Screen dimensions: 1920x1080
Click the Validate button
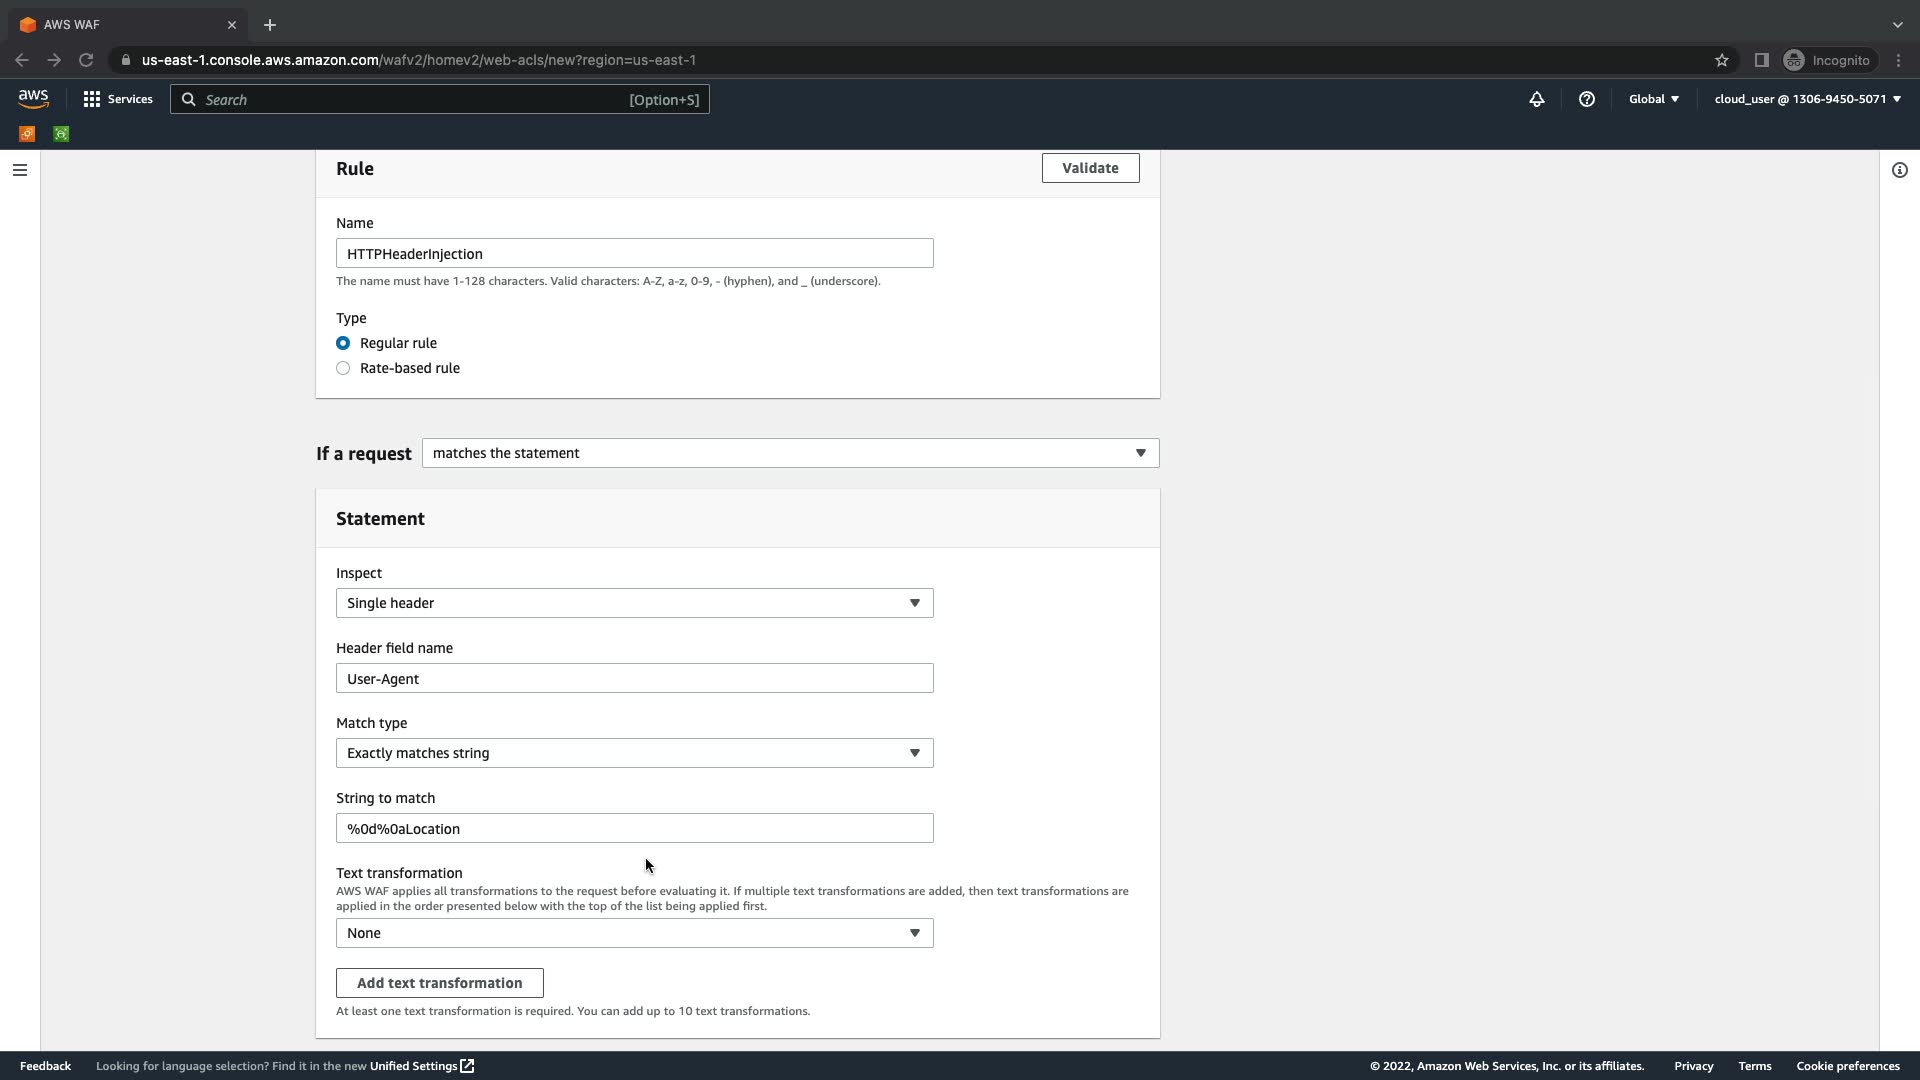1090,168
